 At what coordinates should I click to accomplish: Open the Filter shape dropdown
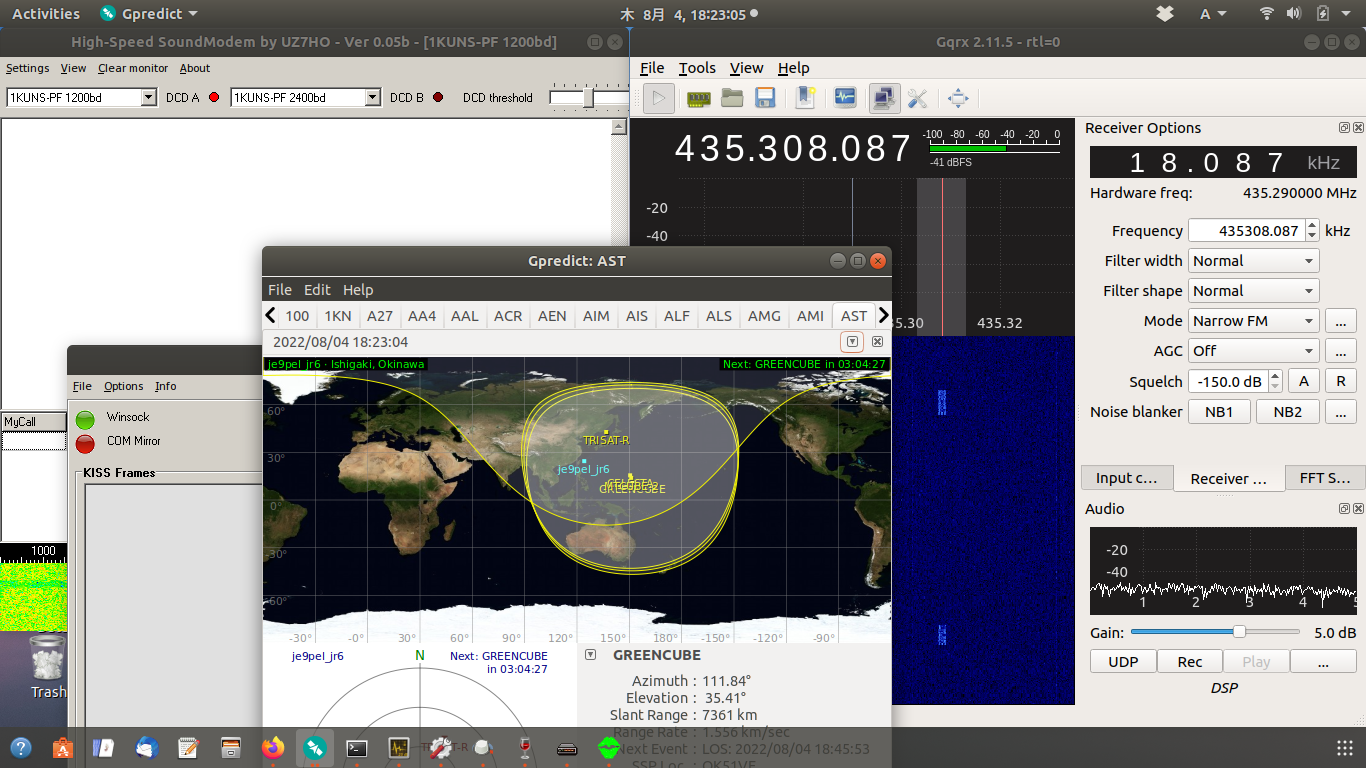tap(1254, 290)
